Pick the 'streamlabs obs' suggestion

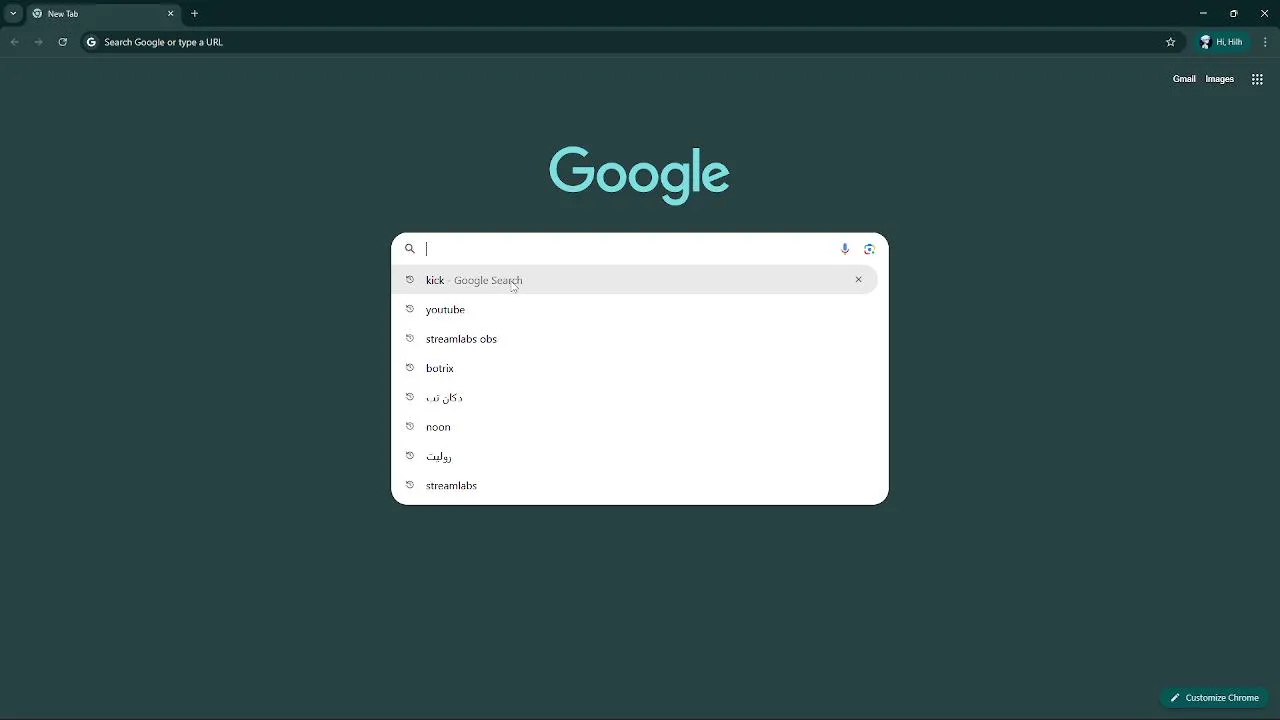click(634, 339)
